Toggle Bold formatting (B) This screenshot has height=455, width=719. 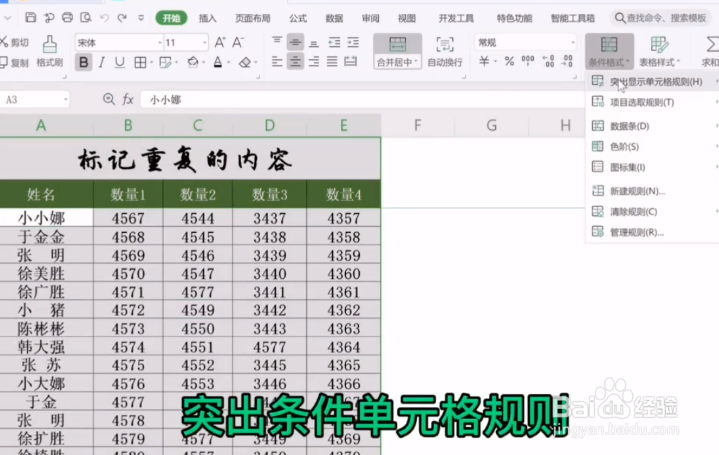tap(83, 62)
